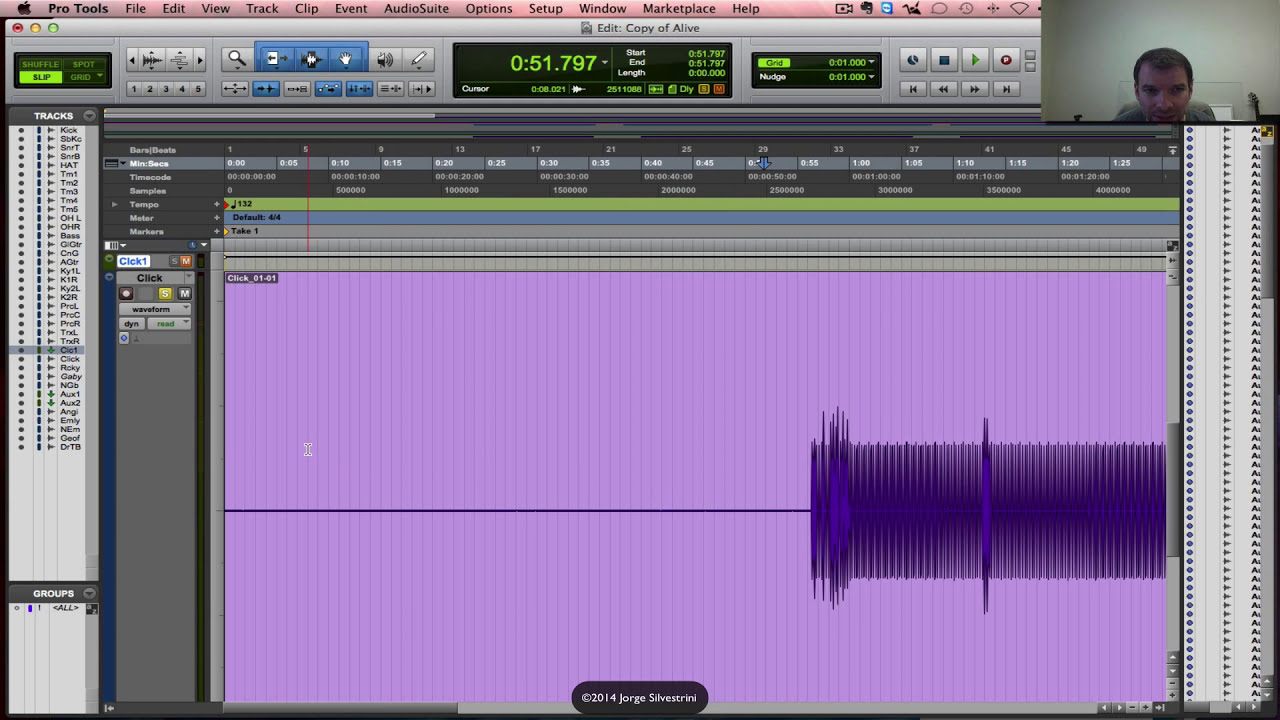This screenshot has height=720, width=1280.
Task: Select the Click_01-01 clip label
Action: (x=251, y=278)
